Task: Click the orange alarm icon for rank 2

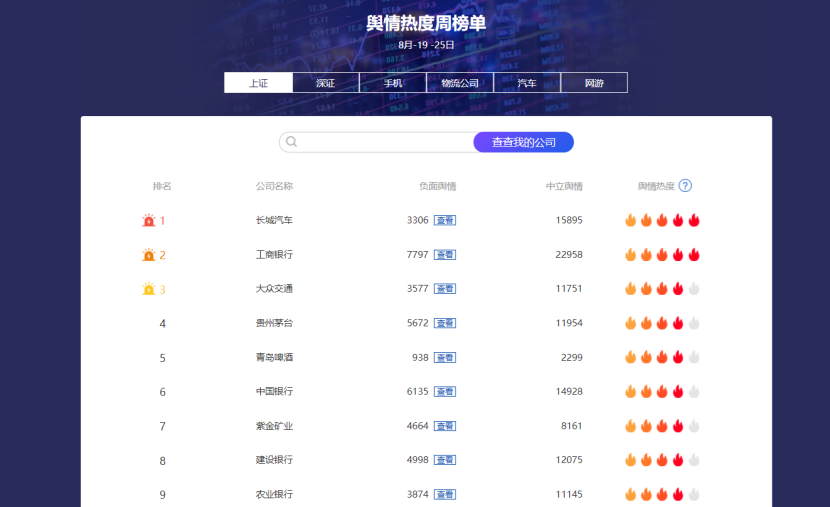Action: 149,255
